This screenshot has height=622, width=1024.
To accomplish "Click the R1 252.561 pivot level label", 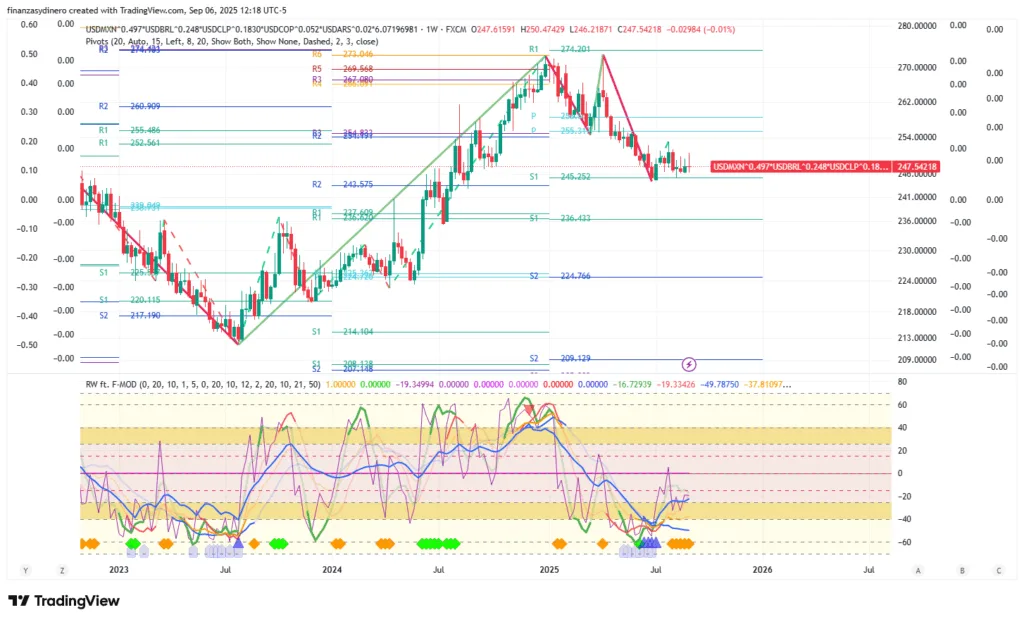I will coord(129,142).
